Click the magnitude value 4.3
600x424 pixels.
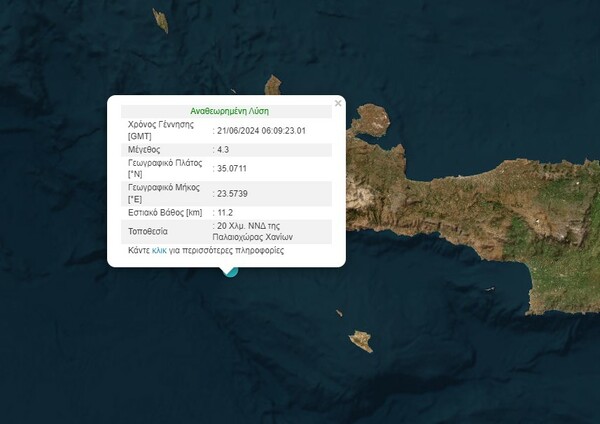pos(225,149)
